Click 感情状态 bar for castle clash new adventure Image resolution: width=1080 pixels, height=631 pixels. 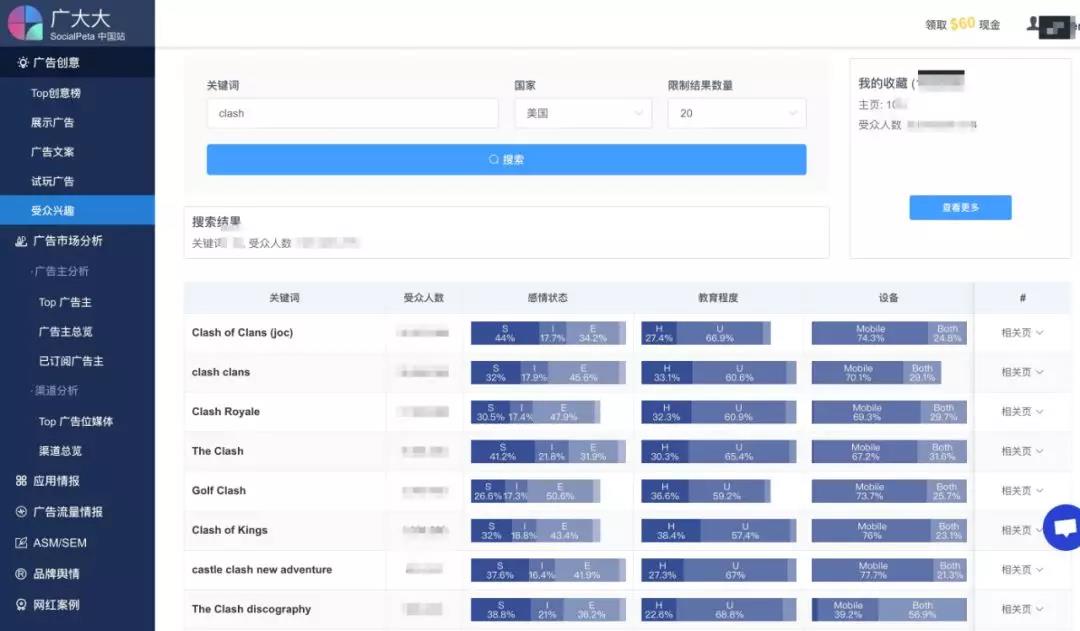point(548,570)
